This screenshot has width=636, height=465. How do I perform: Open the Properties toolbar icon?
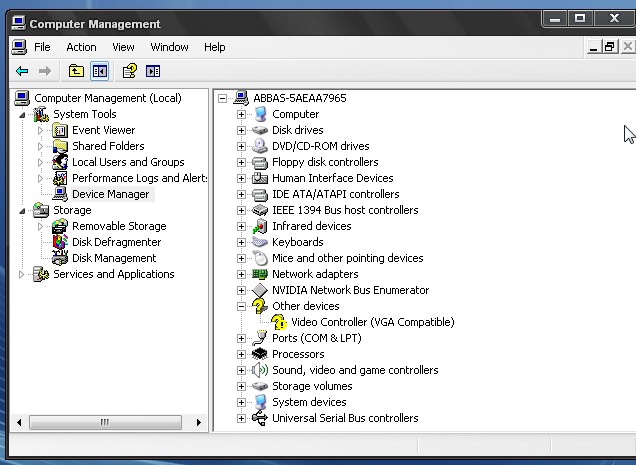pyautogui.click(x=130, y=71)
